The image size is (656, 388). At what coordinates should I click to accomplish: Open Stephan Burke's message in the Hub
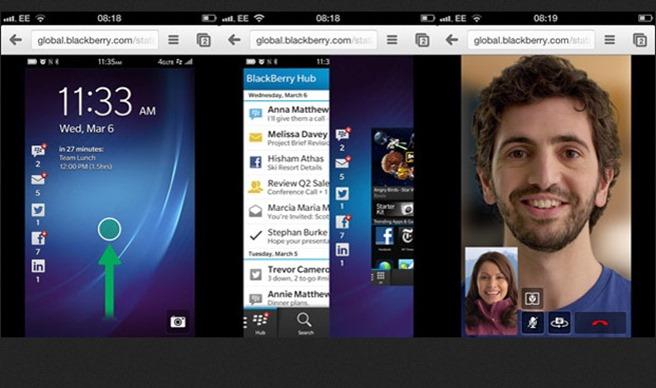point(286,236)
